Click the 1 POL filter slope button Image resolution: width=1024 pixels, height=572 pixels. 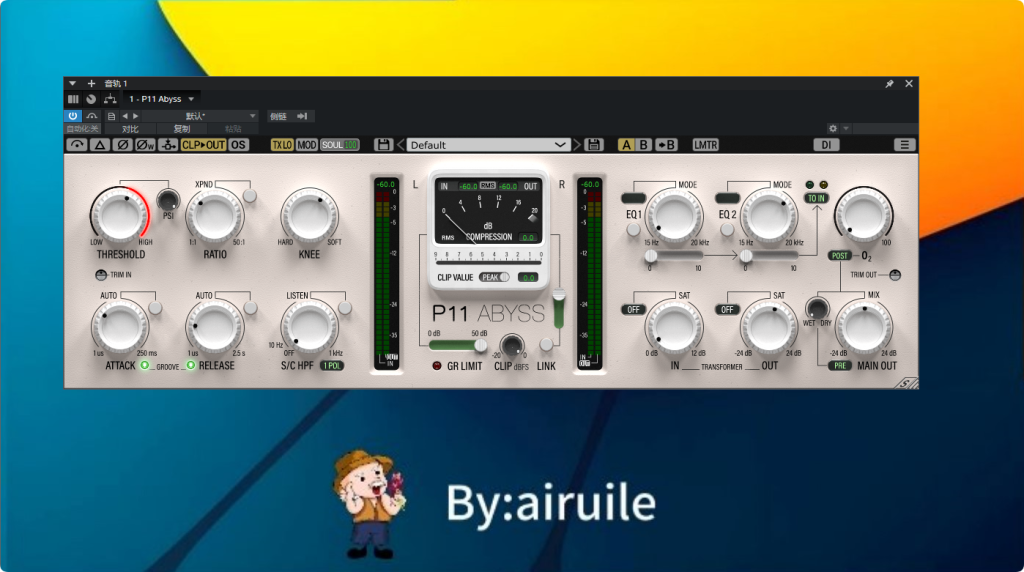tap(332, 366)
